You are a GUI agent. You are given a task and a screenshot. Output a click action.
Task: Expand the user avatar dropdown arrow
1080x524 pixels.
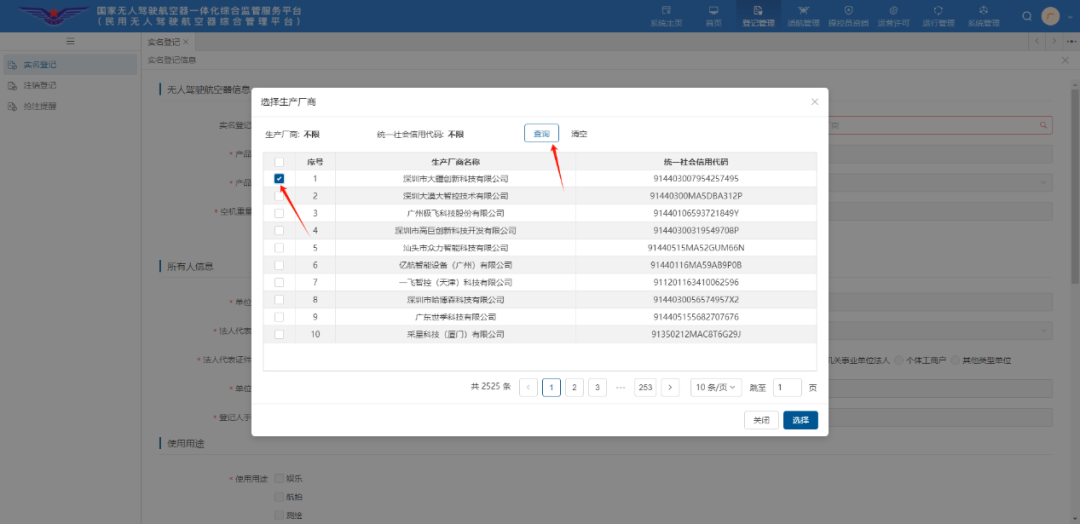click(x=1068, y=16)
